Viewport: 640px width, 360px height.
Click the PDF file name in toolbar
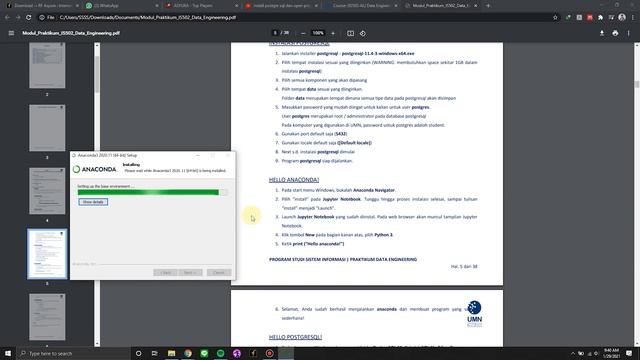[71, 33]
